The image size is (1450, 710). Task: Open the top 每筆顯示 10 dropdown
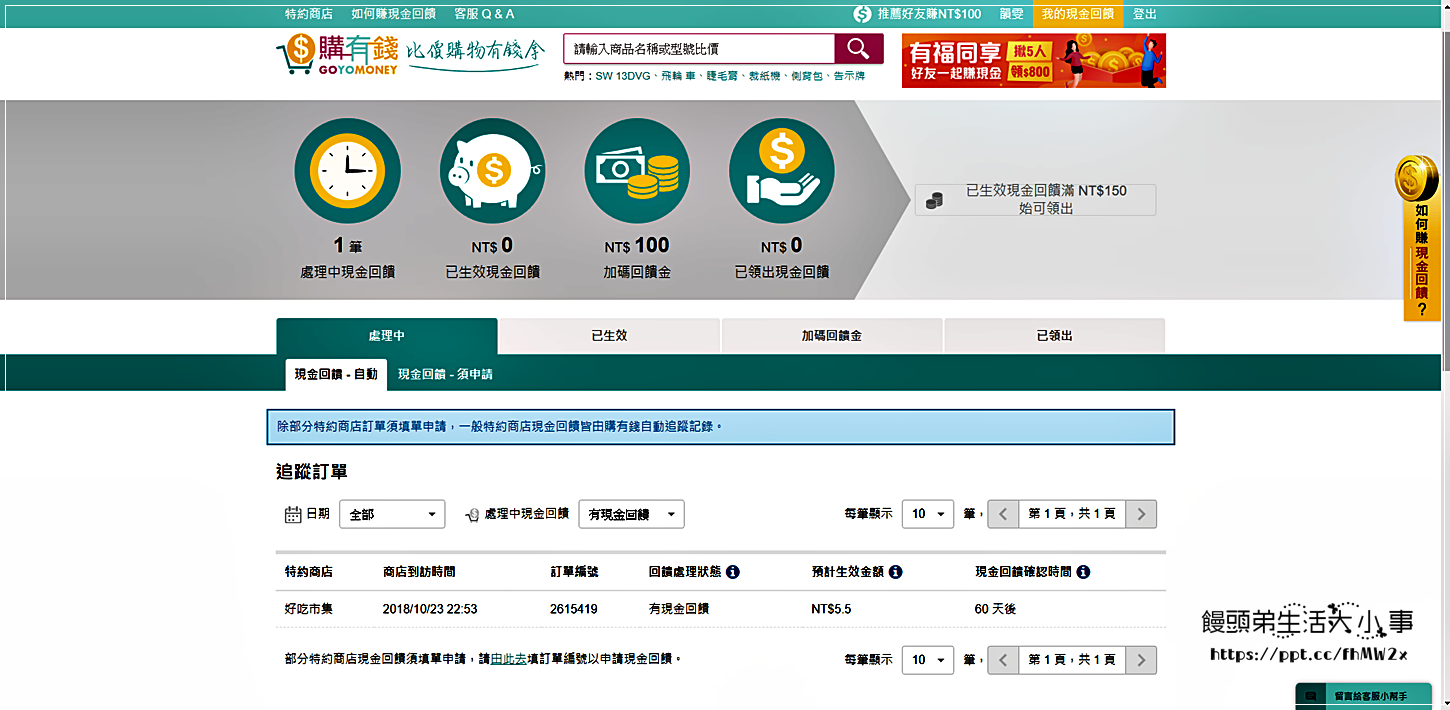[x=927, y=514]
